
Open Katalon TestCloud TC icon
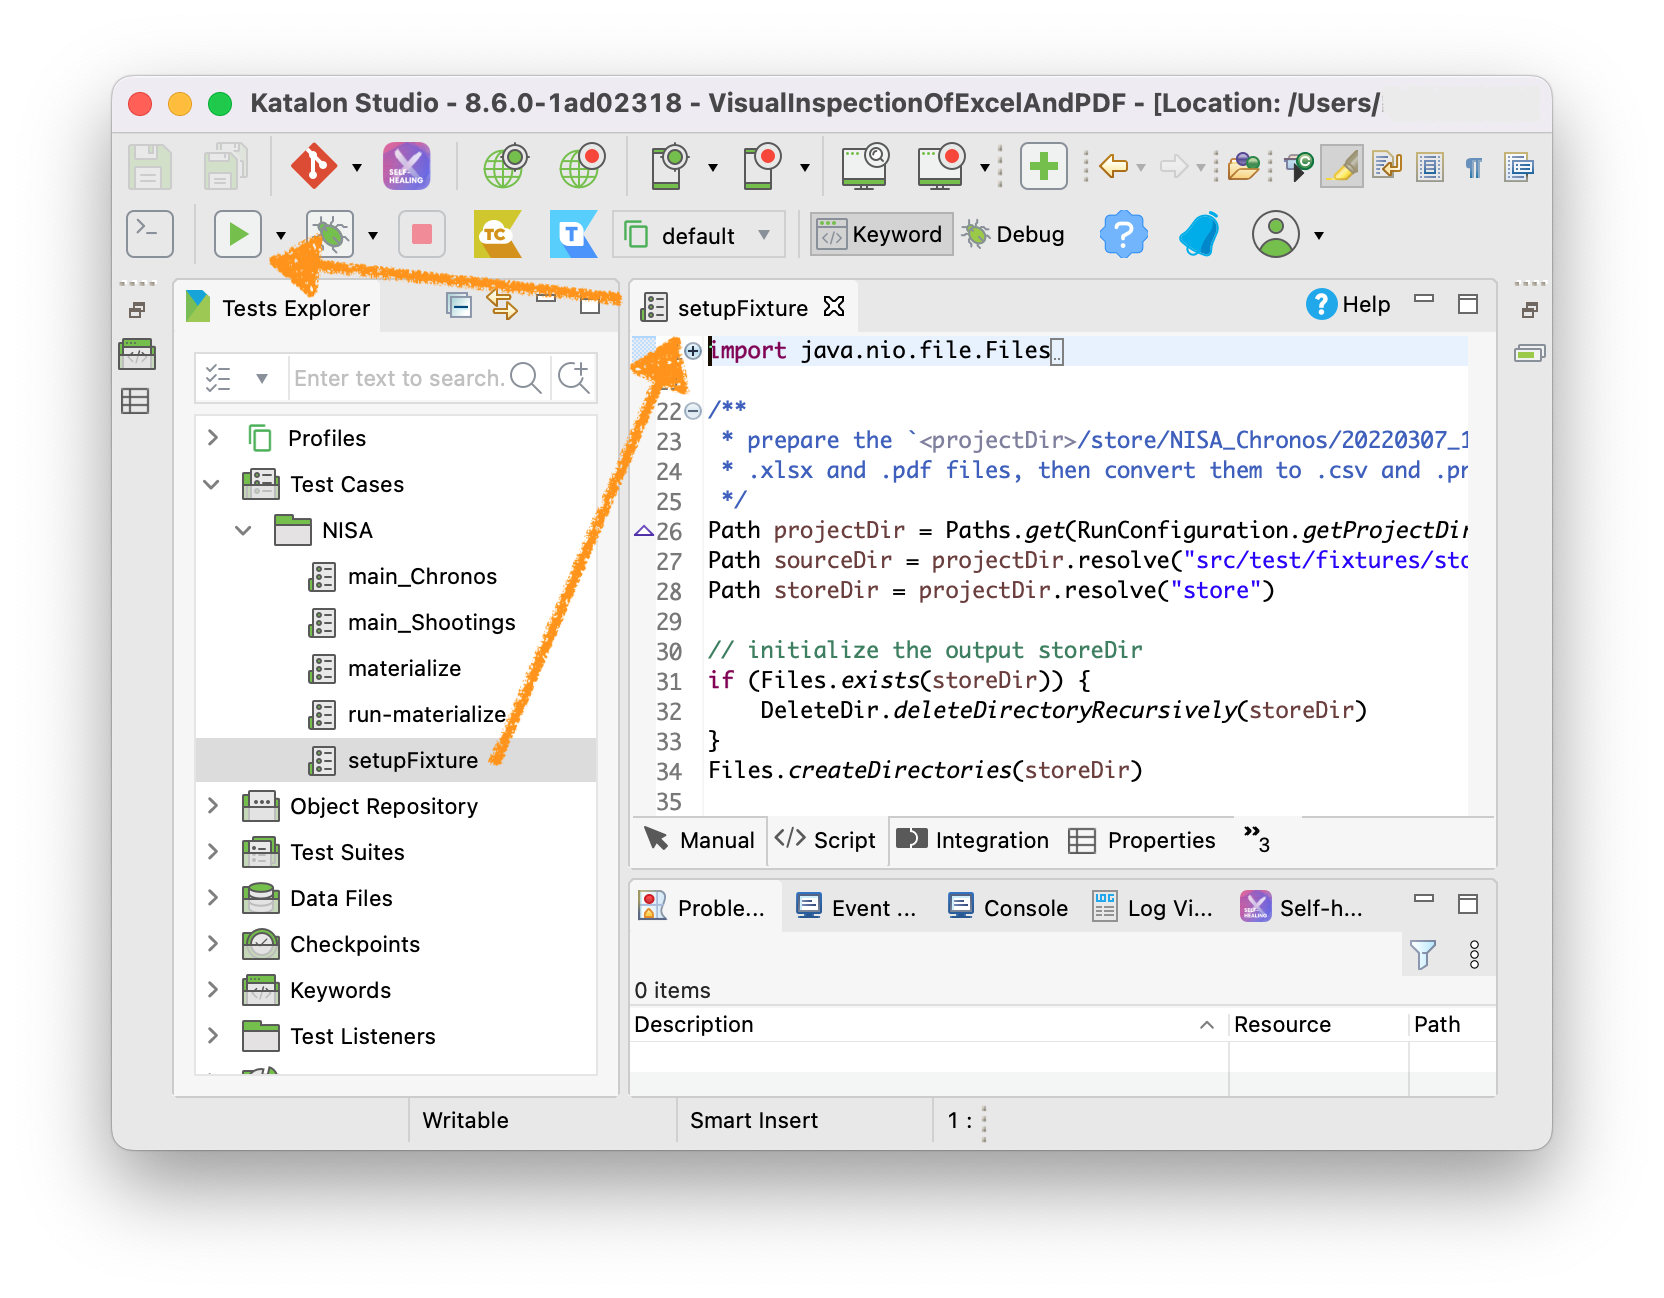497,234
